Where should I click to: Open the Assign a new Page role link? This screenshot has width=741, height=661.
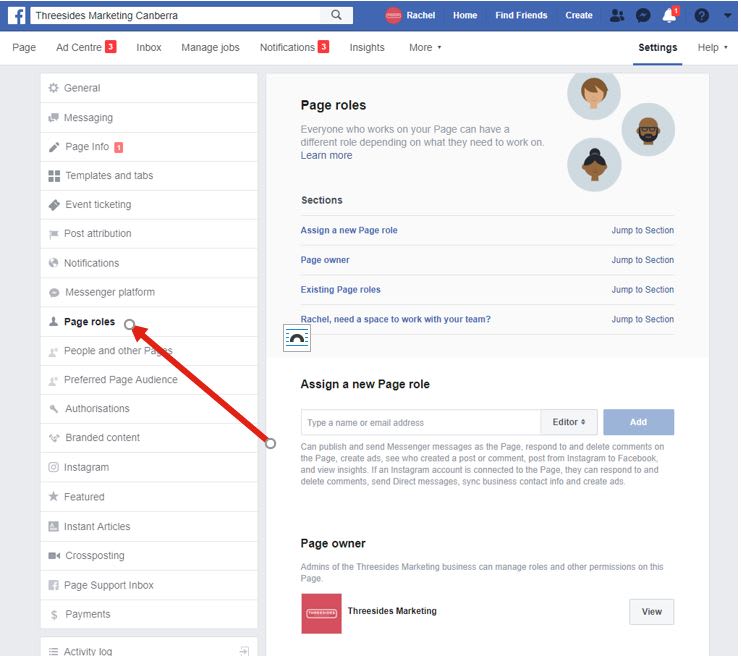[x=350, y=231]
